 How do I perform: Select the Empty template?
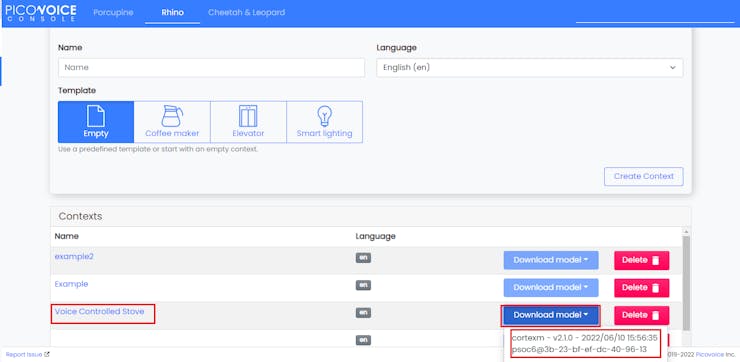pyautogui.click(x=96, y=122)
